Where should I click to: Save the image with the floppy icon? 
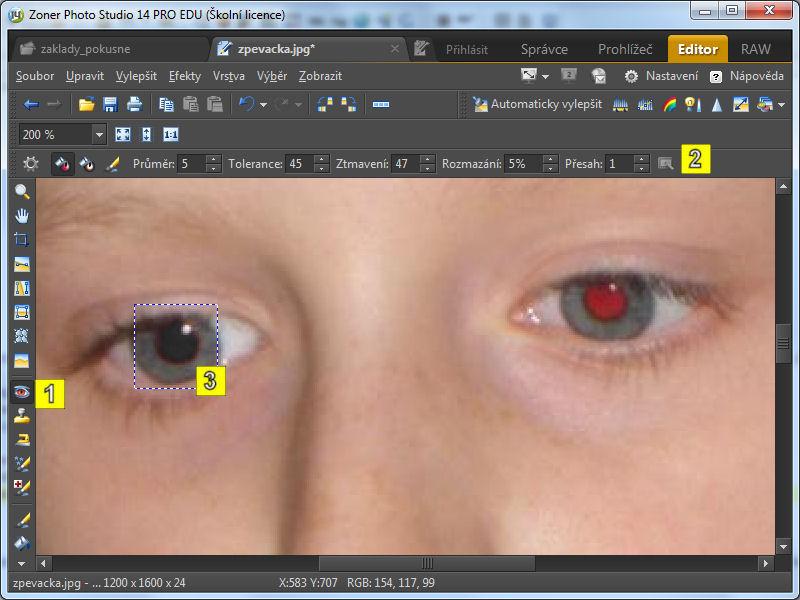(110, 105)
